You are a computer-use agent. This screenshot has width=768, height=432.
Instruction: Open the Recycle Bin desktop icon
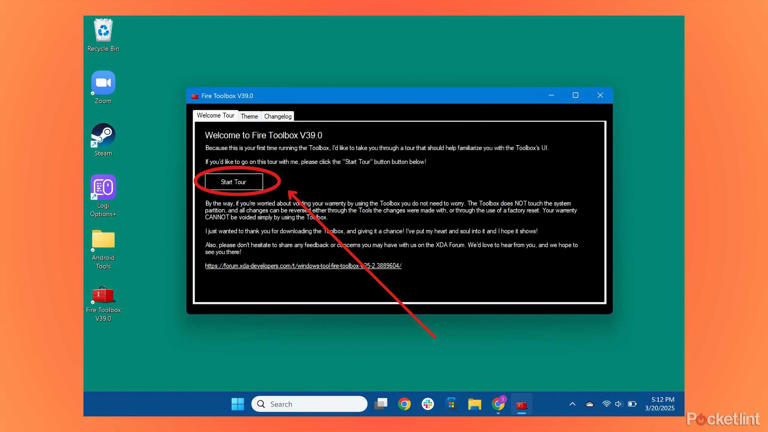click(103, 34)
